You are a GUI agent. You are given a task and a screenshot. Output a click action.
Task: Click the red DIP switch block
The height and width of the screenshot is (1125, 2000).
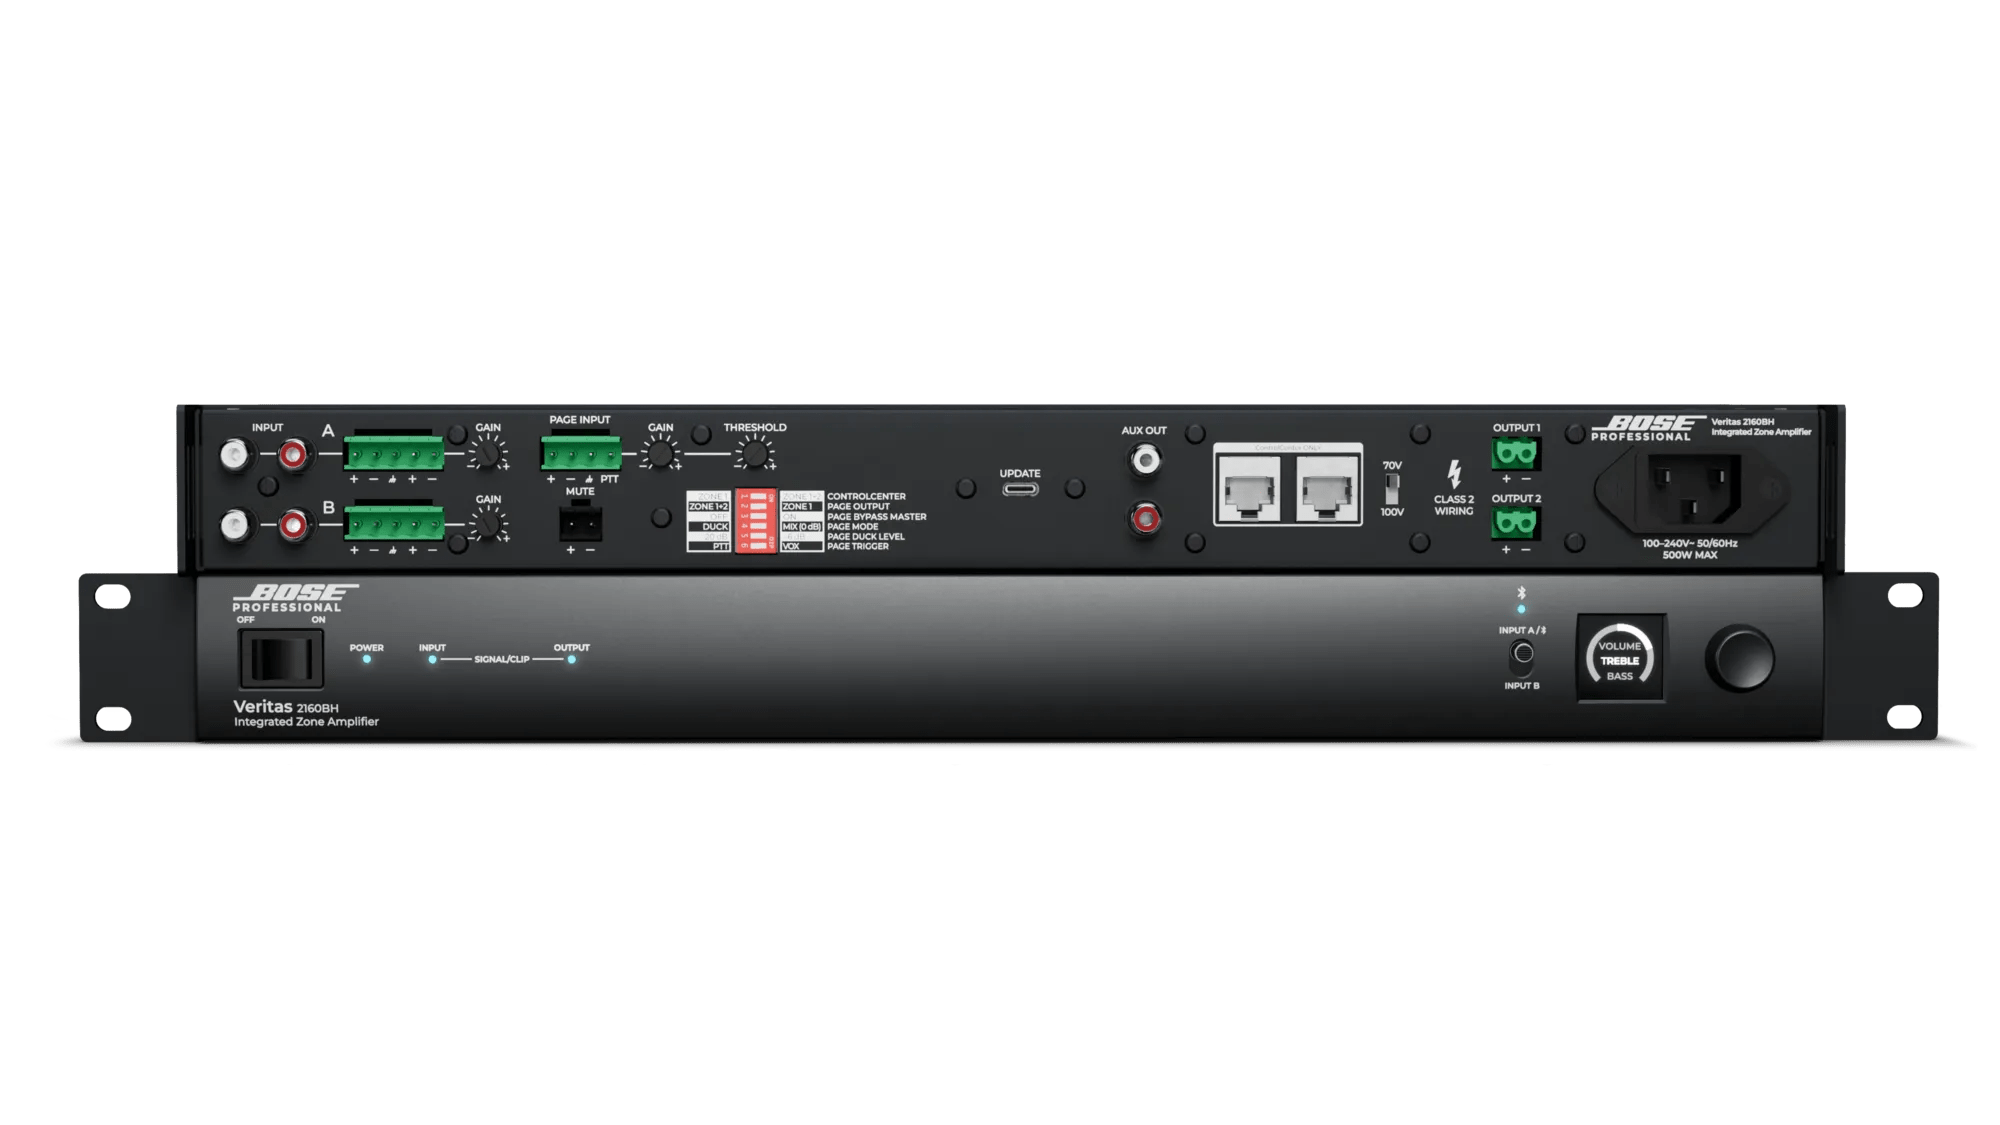coord(756,521)
